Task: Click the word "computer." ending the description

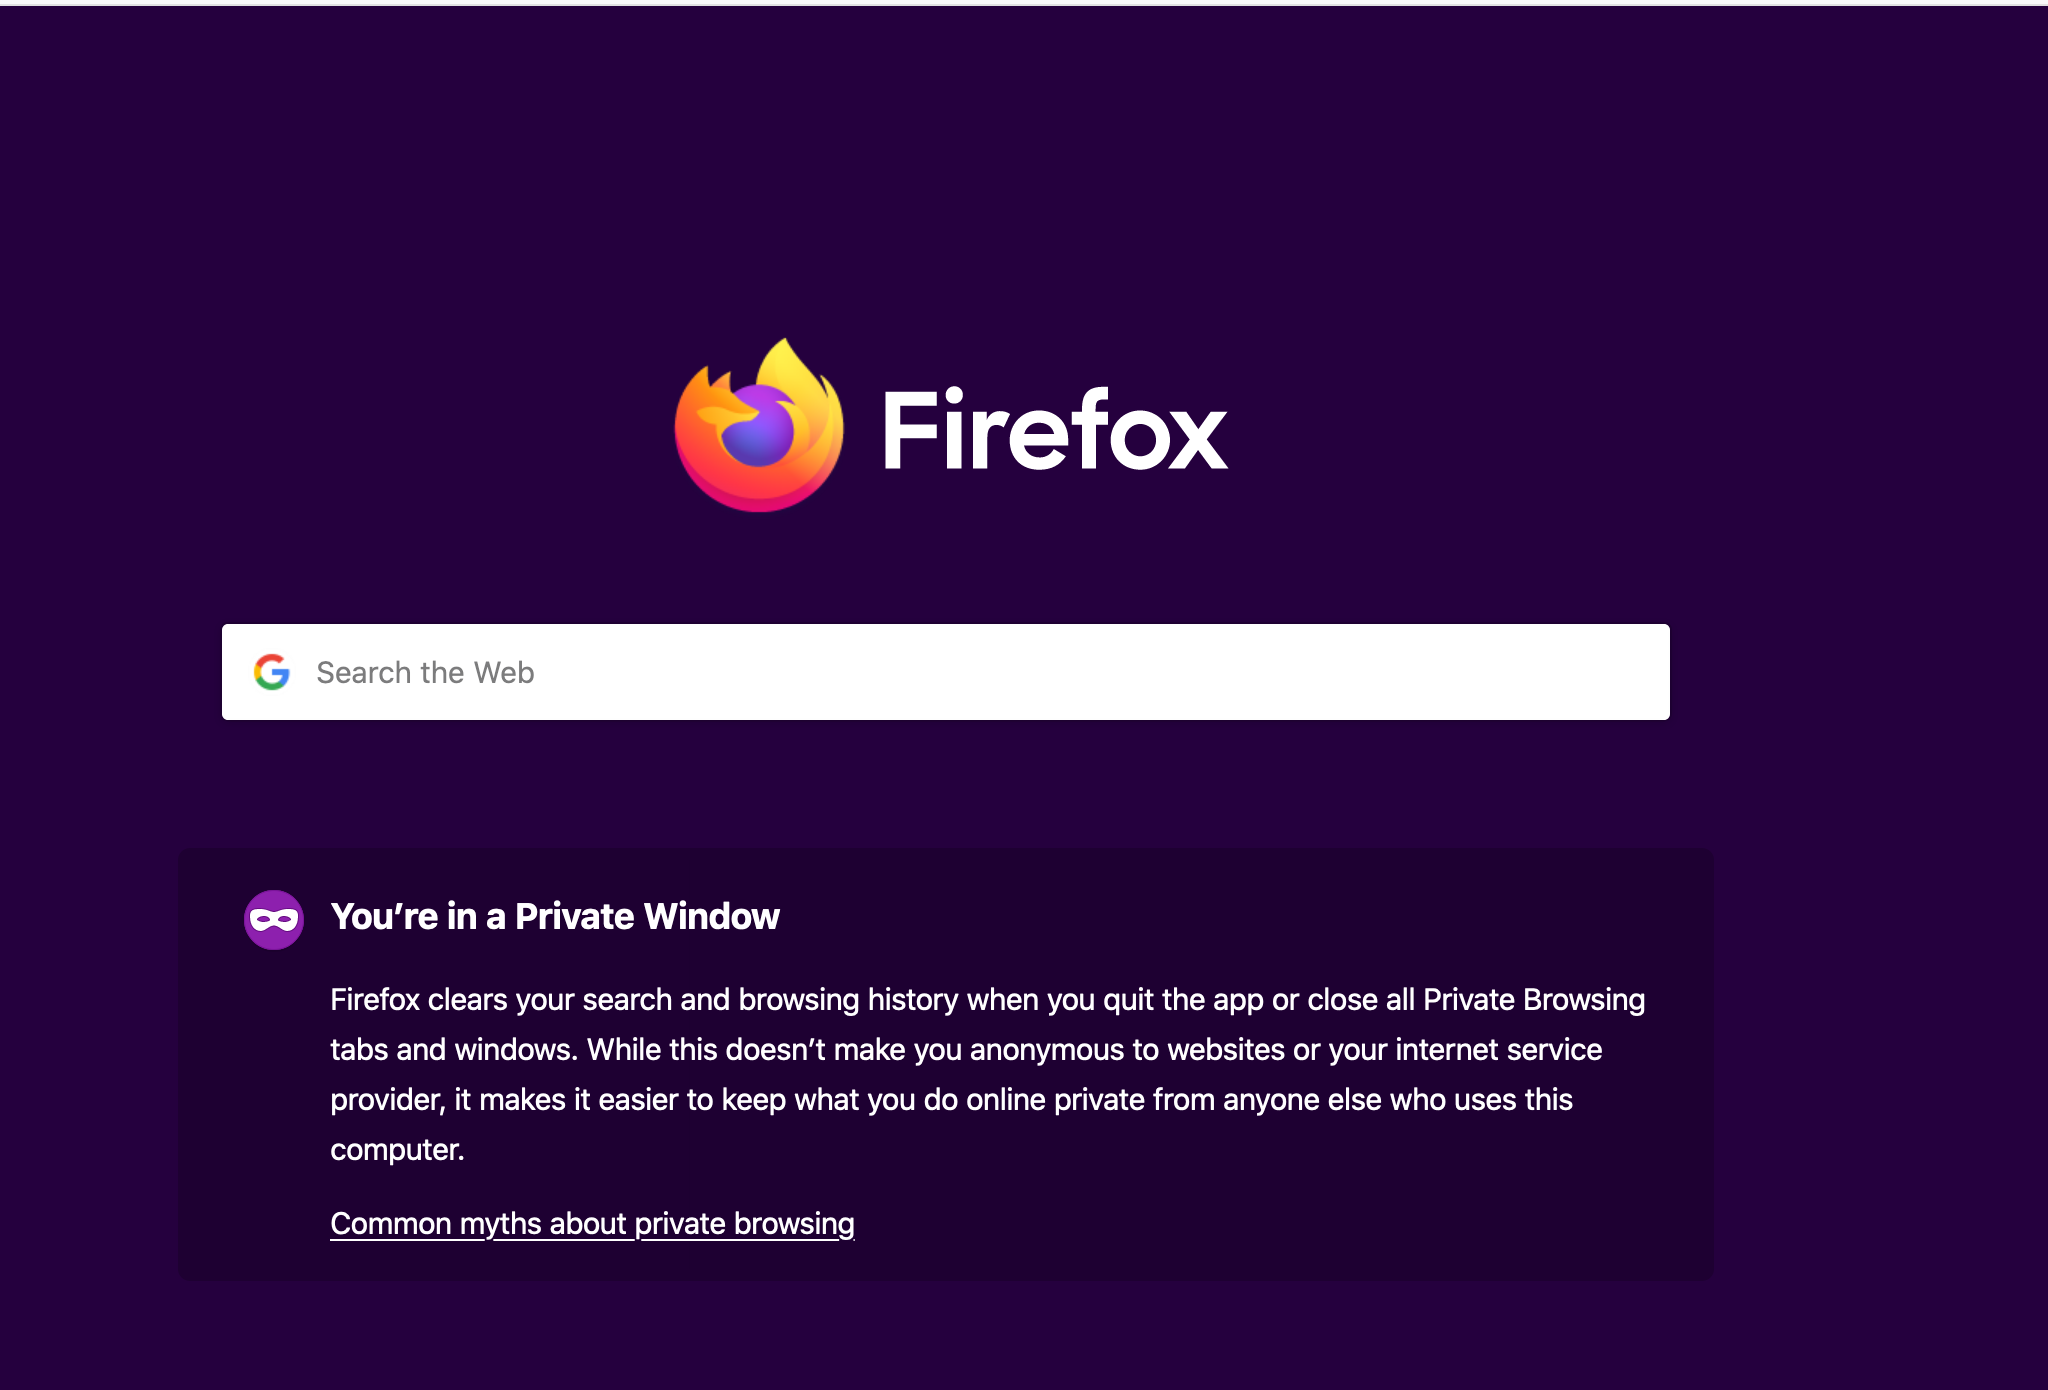Action: point(397,1150)
